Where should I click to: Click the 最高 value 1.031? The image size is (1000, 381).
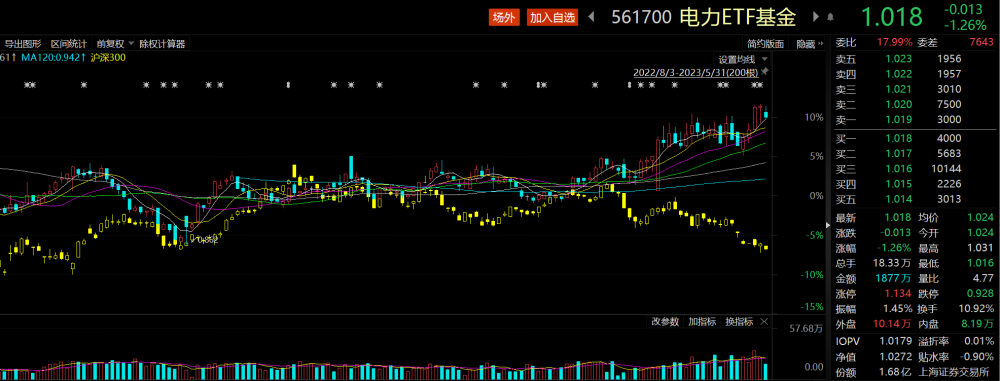980,248
